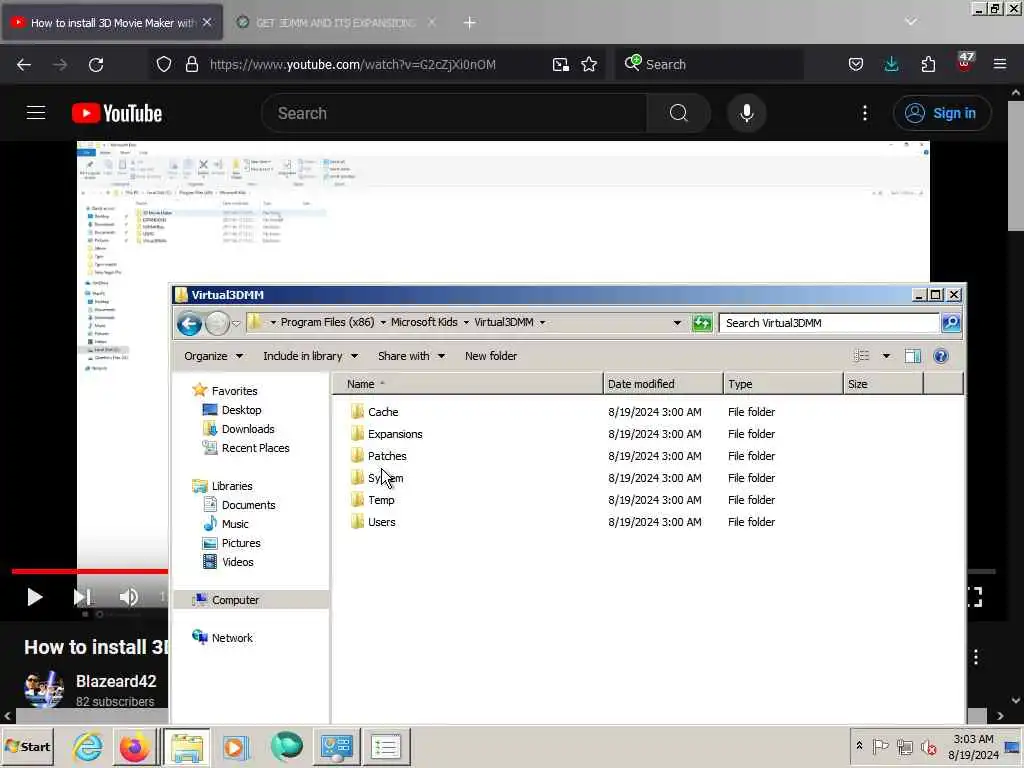Play the YouTube video
Screen dimensions: 1024x768
(34, 596)
